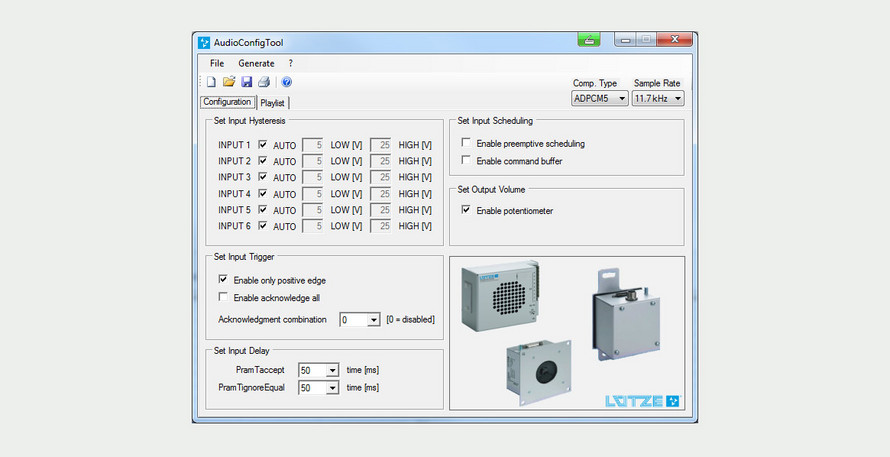Open the PramTaccept time dropdown
Viewport: 890px width, 457px height.
point(318,371)
